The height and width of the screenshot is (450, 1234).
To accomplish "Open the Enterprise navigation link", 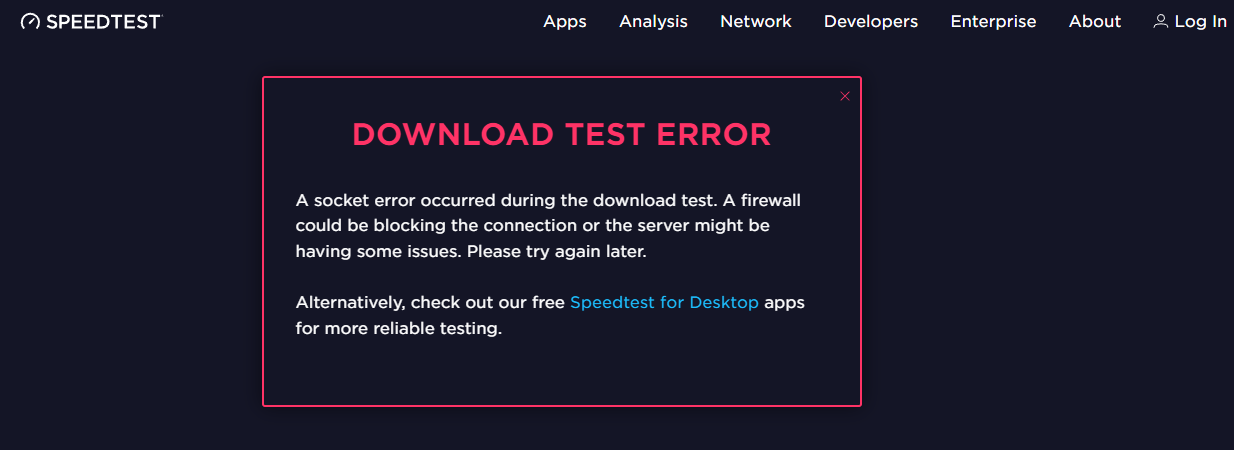I will (993, 21).
